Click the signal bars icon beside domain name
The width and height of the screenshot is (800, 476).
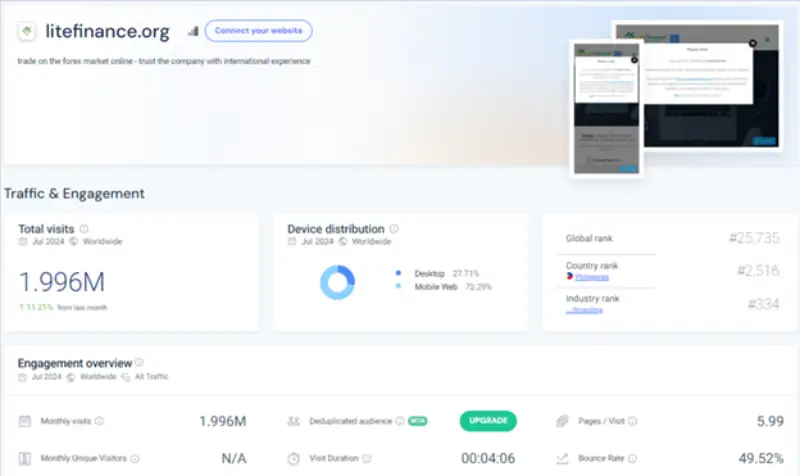click(193, 31)
